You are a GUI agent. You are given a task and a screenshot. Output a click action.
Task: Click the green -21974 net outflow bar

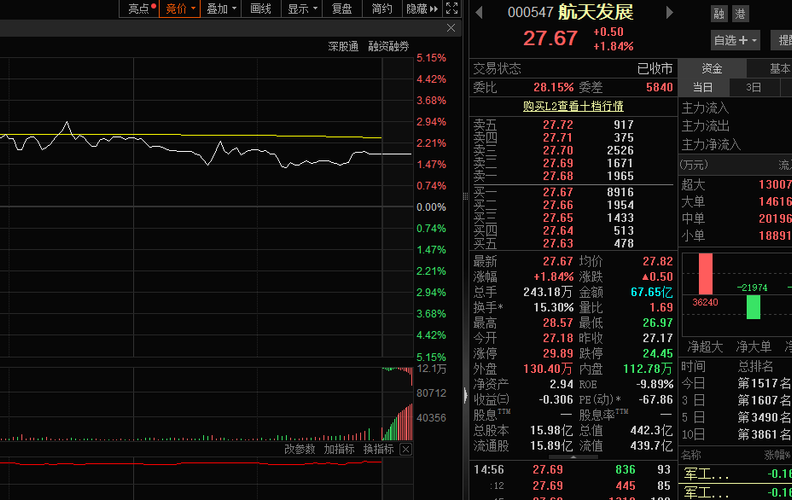pos(753,307)
